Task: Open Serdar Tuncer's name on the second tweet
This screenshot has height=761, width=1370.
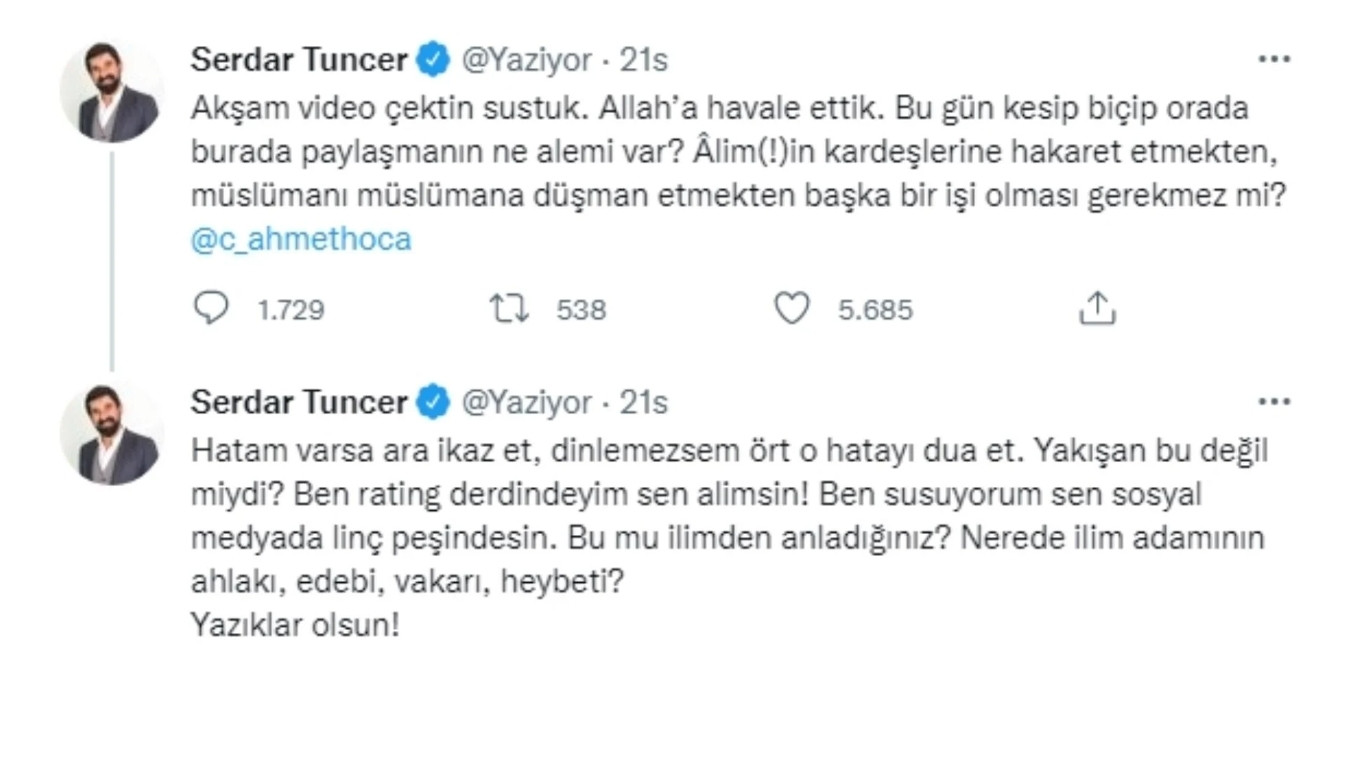Action: pos(297,403)
